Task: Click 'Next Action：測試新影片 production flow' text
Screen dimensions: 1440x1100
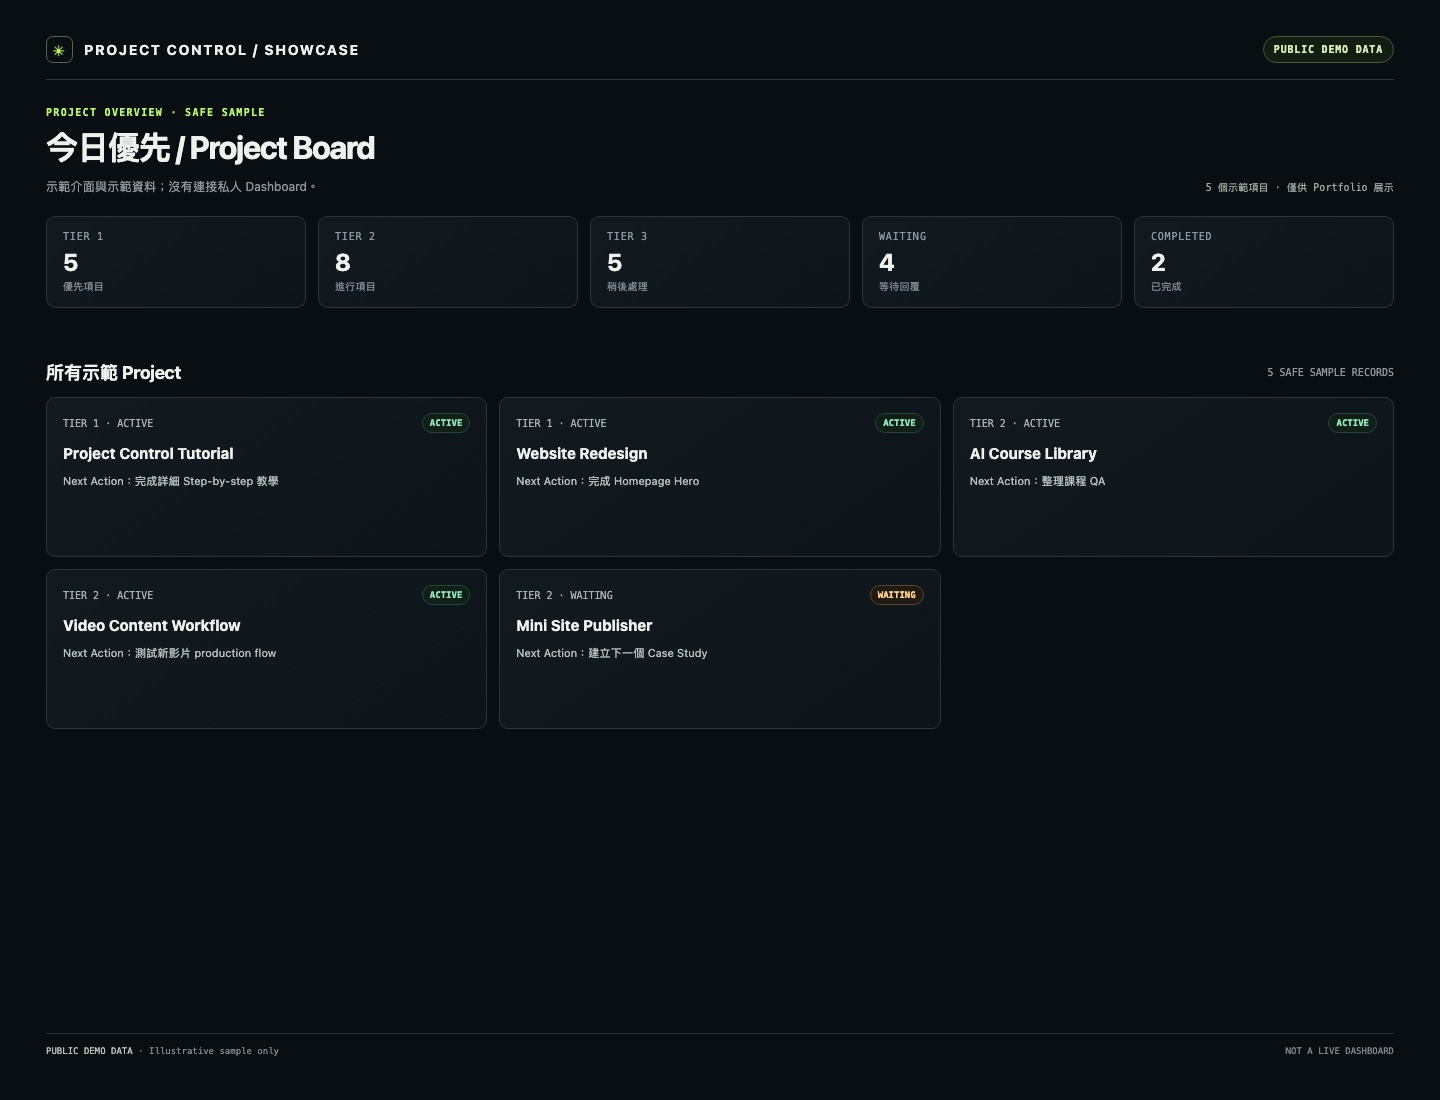Action: pos(170,653)
